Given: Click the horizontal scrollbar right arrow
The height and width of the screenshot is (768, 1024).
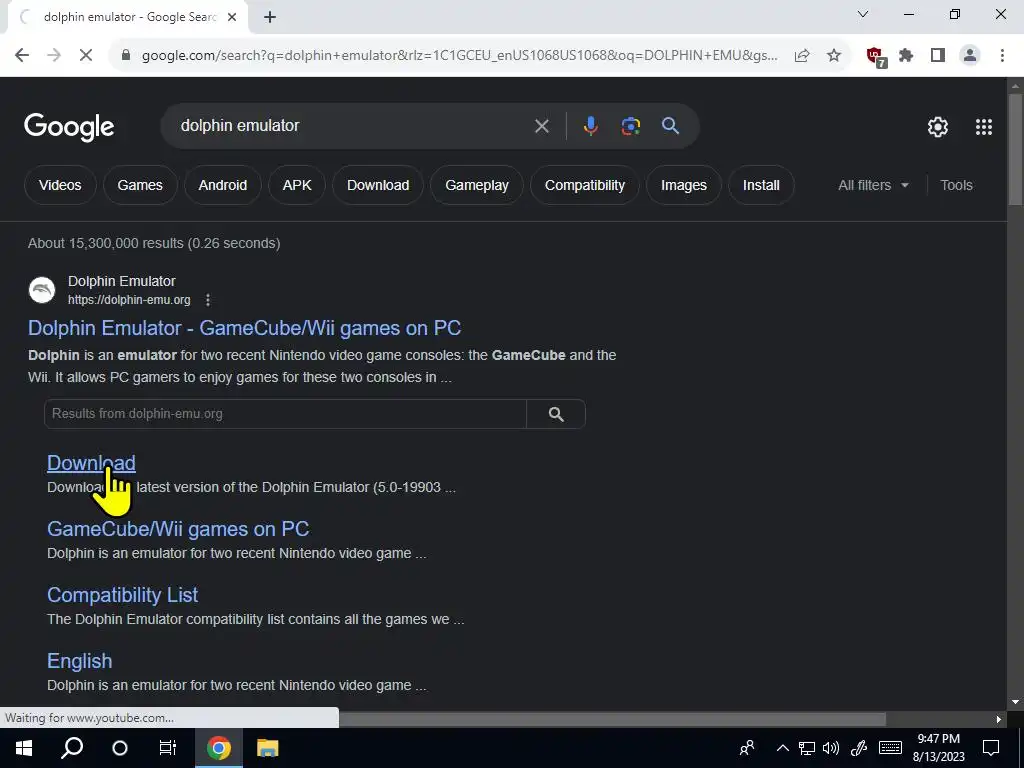Looking at the screenshot, I should tap(999, 719).
